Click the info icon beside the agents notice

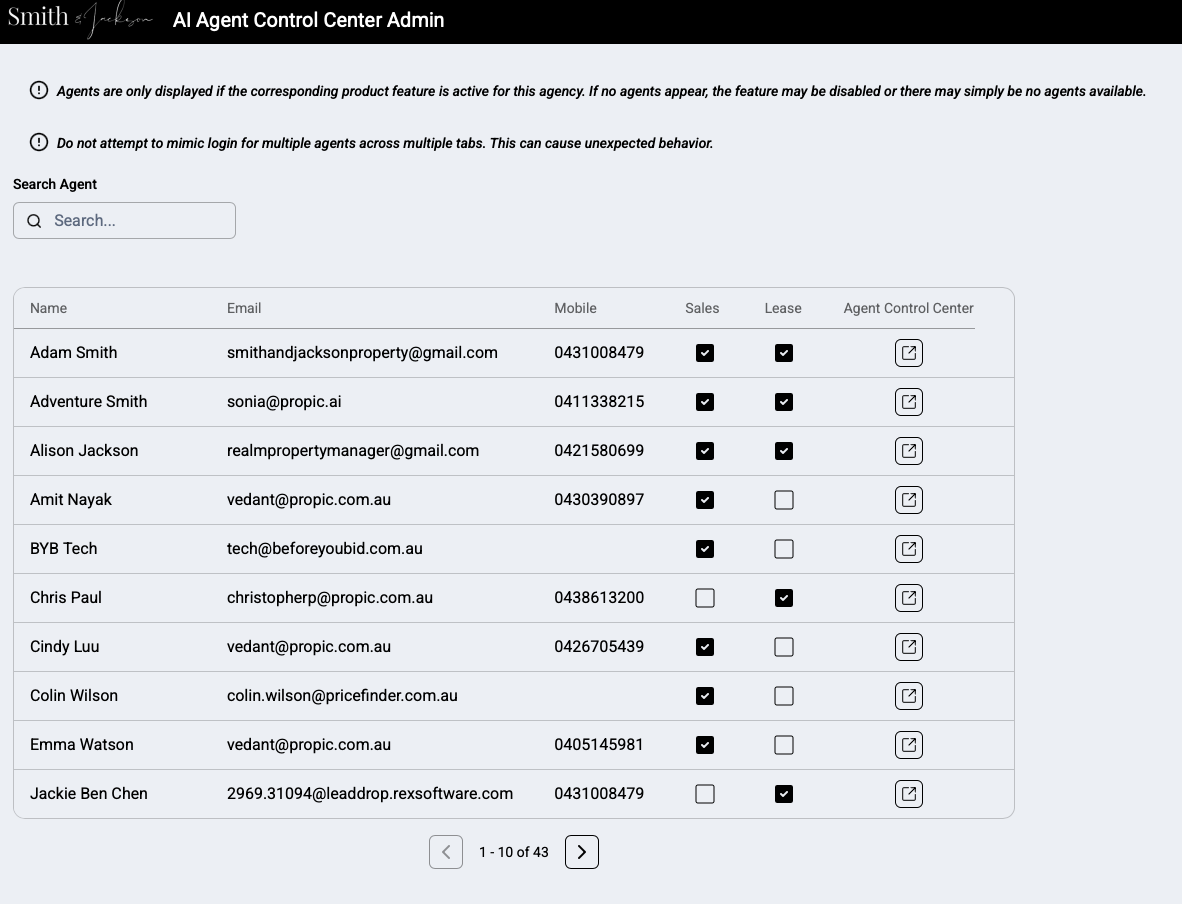tap(39, 90)
